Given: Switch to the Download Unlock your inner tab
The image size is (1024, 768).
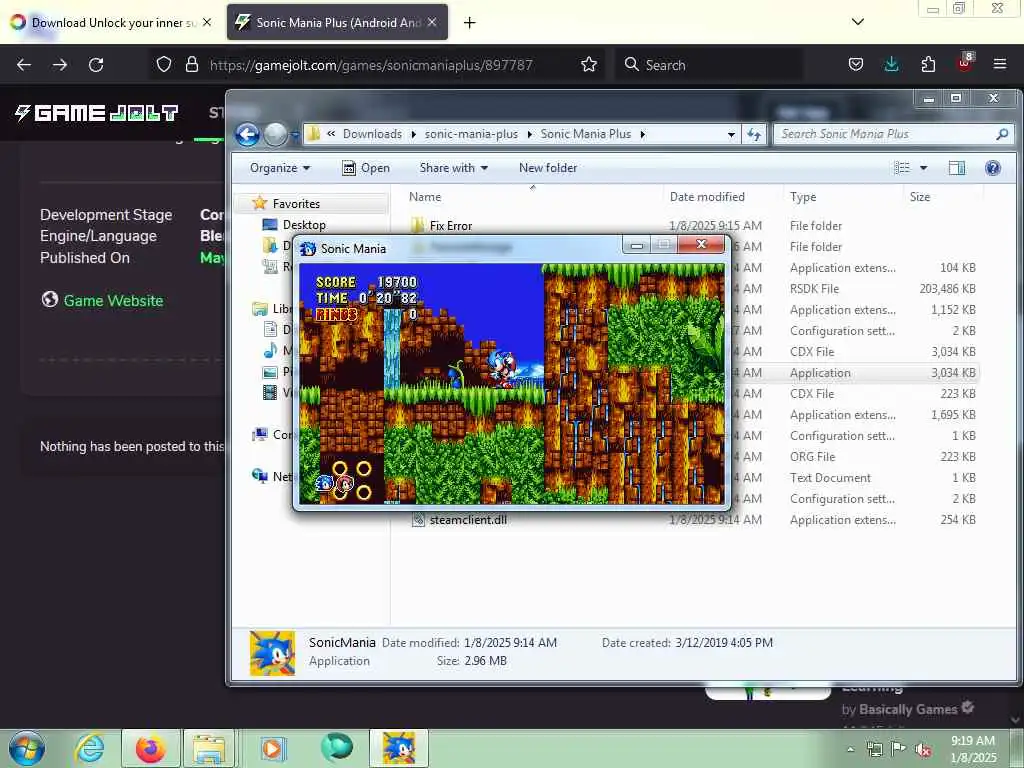Looking at the screenshot, I should point(111,22).
